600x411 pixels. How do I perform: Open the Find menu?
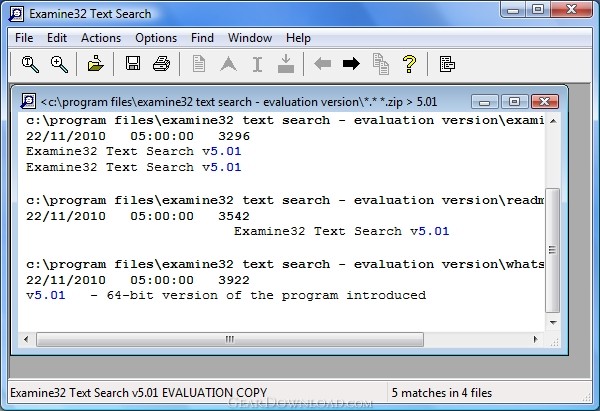pos(202,38)
